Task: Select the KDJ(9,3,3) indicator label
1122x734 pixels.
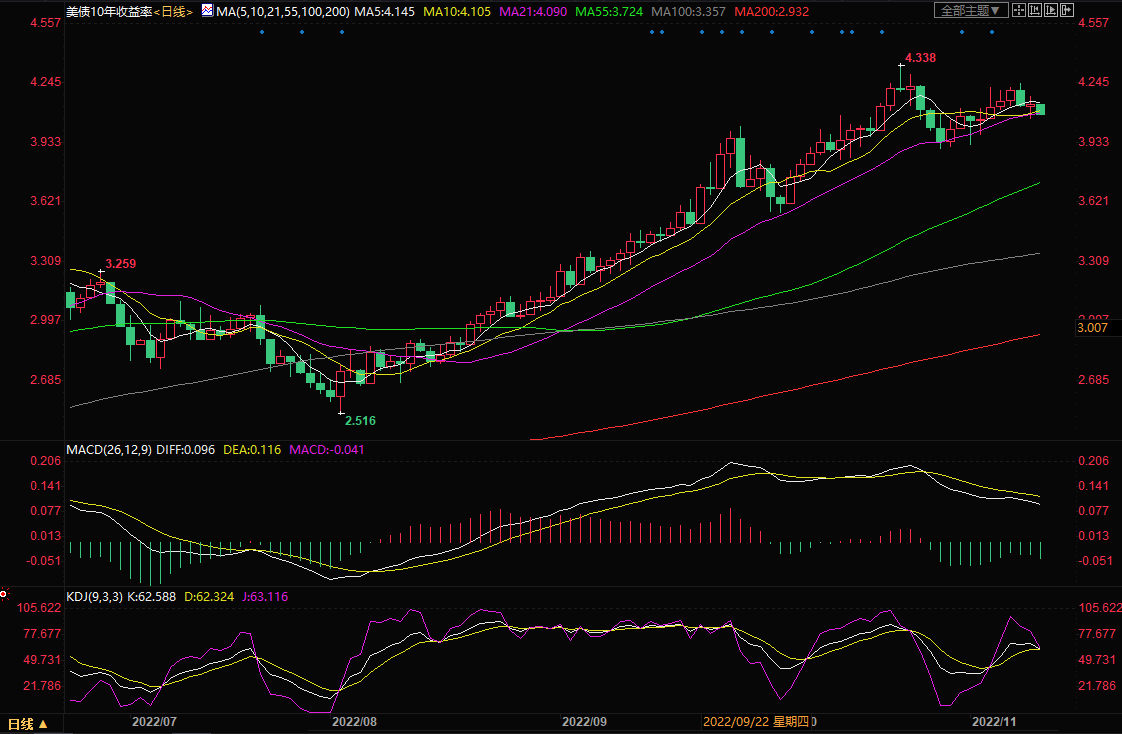Action: (95, 596)
